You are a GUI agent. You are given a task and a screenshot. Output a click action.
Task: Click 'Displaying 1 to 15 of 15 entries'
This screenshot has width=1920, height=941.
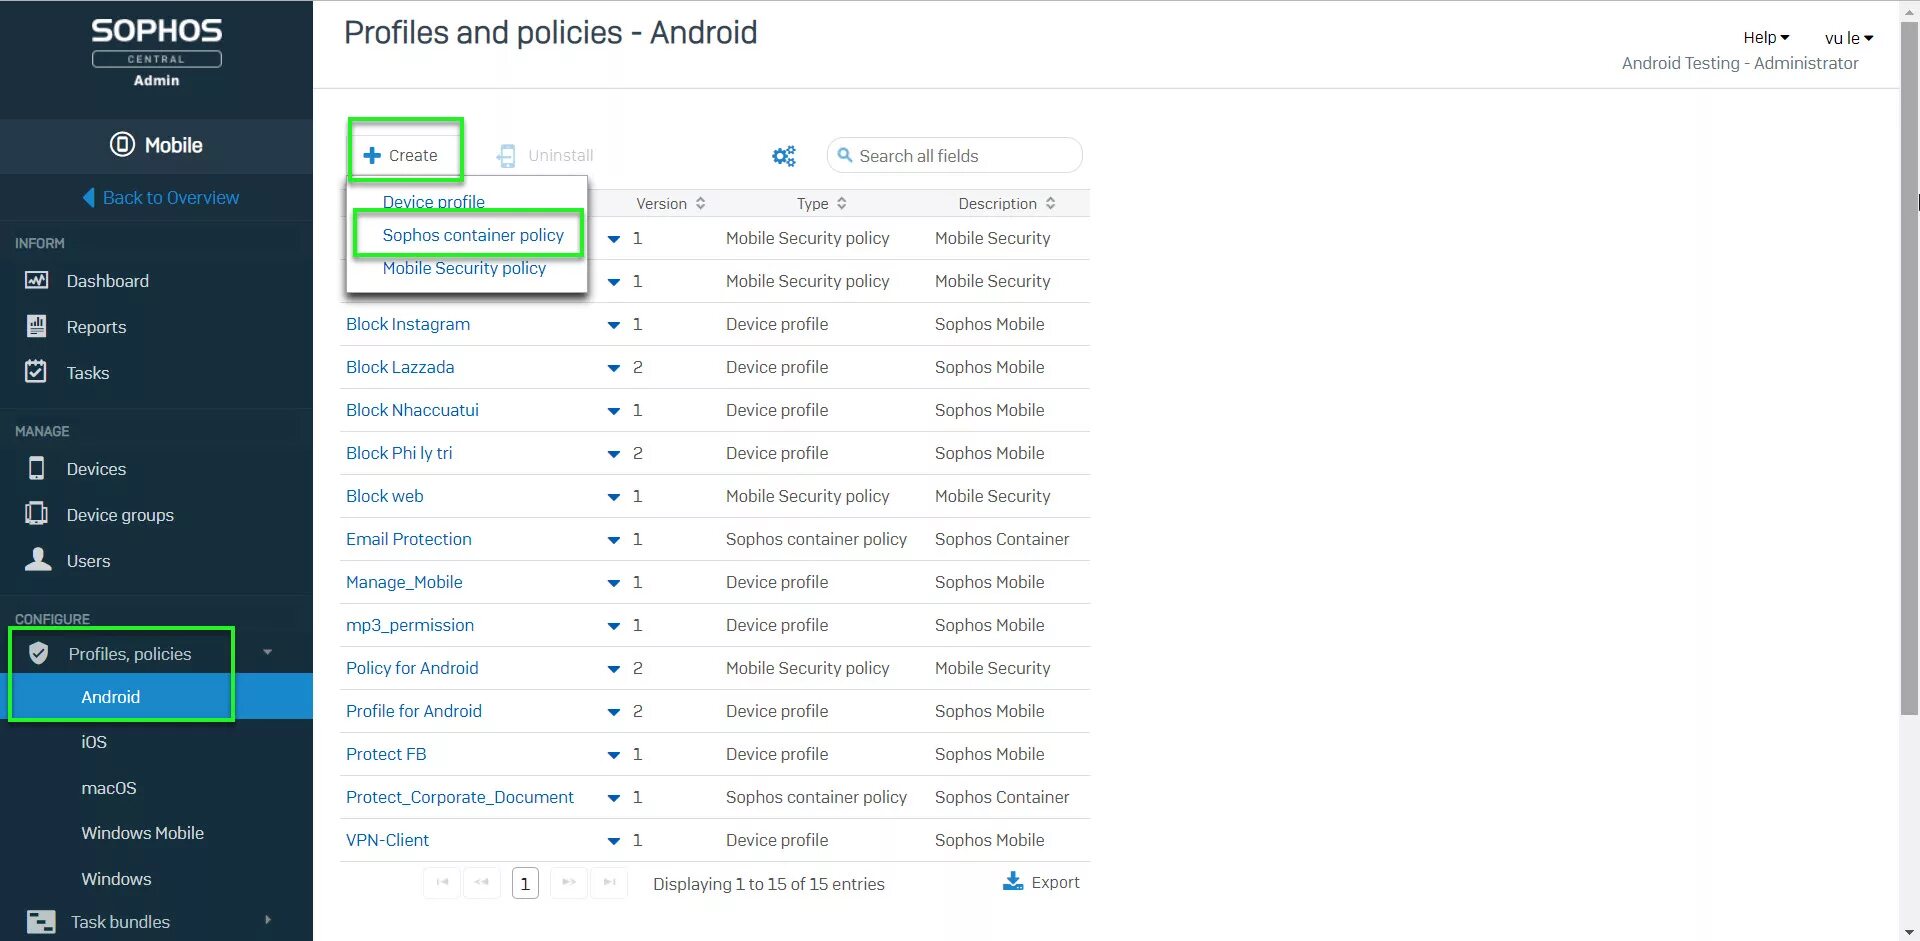pos(769,884)
